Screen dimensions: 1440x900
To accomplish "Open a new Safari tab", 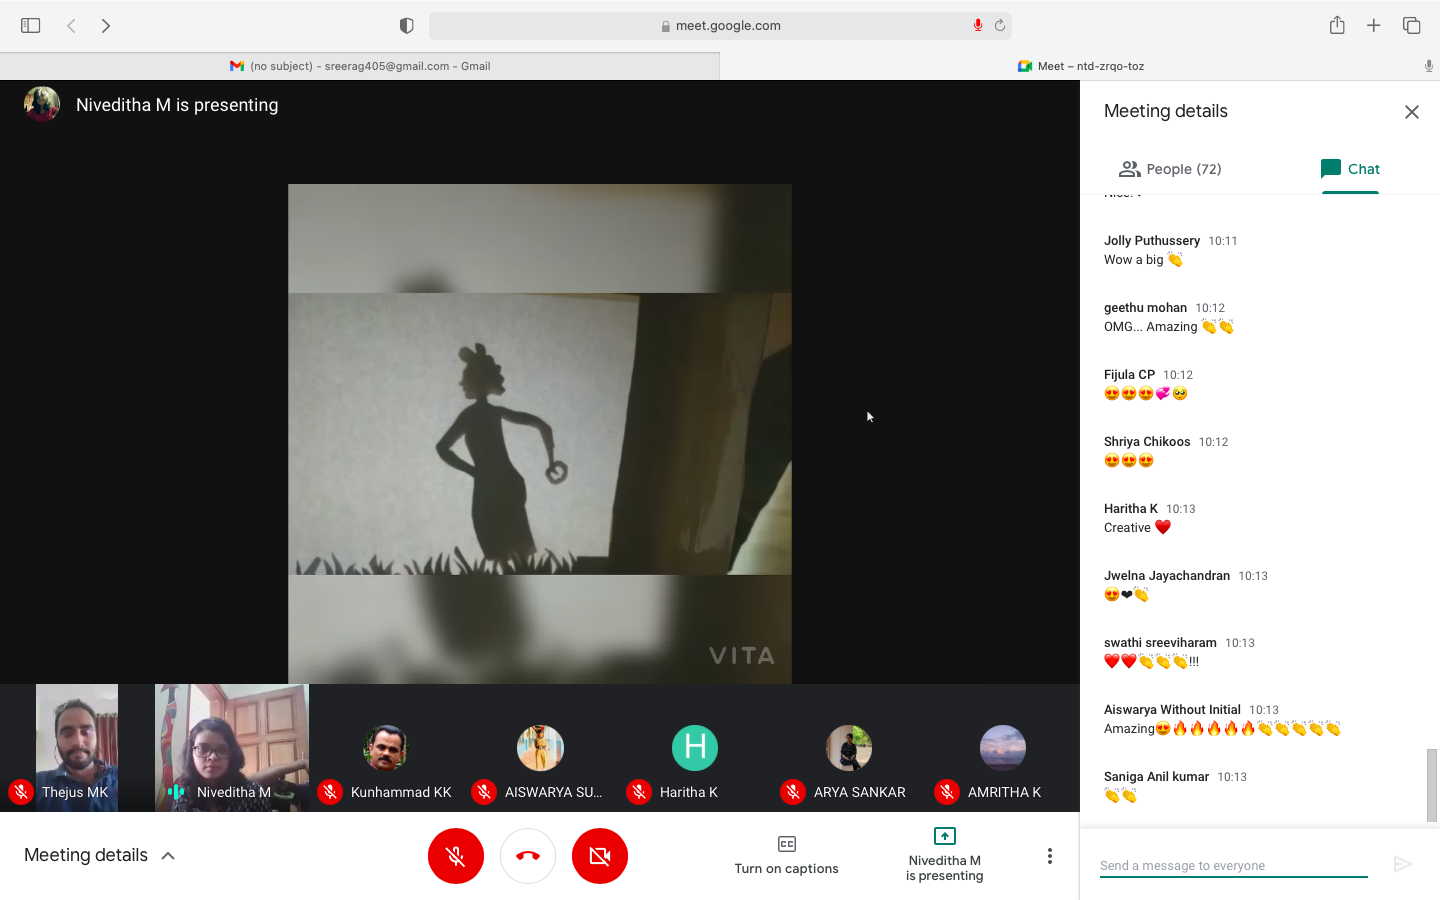I will click(1374, 26).
